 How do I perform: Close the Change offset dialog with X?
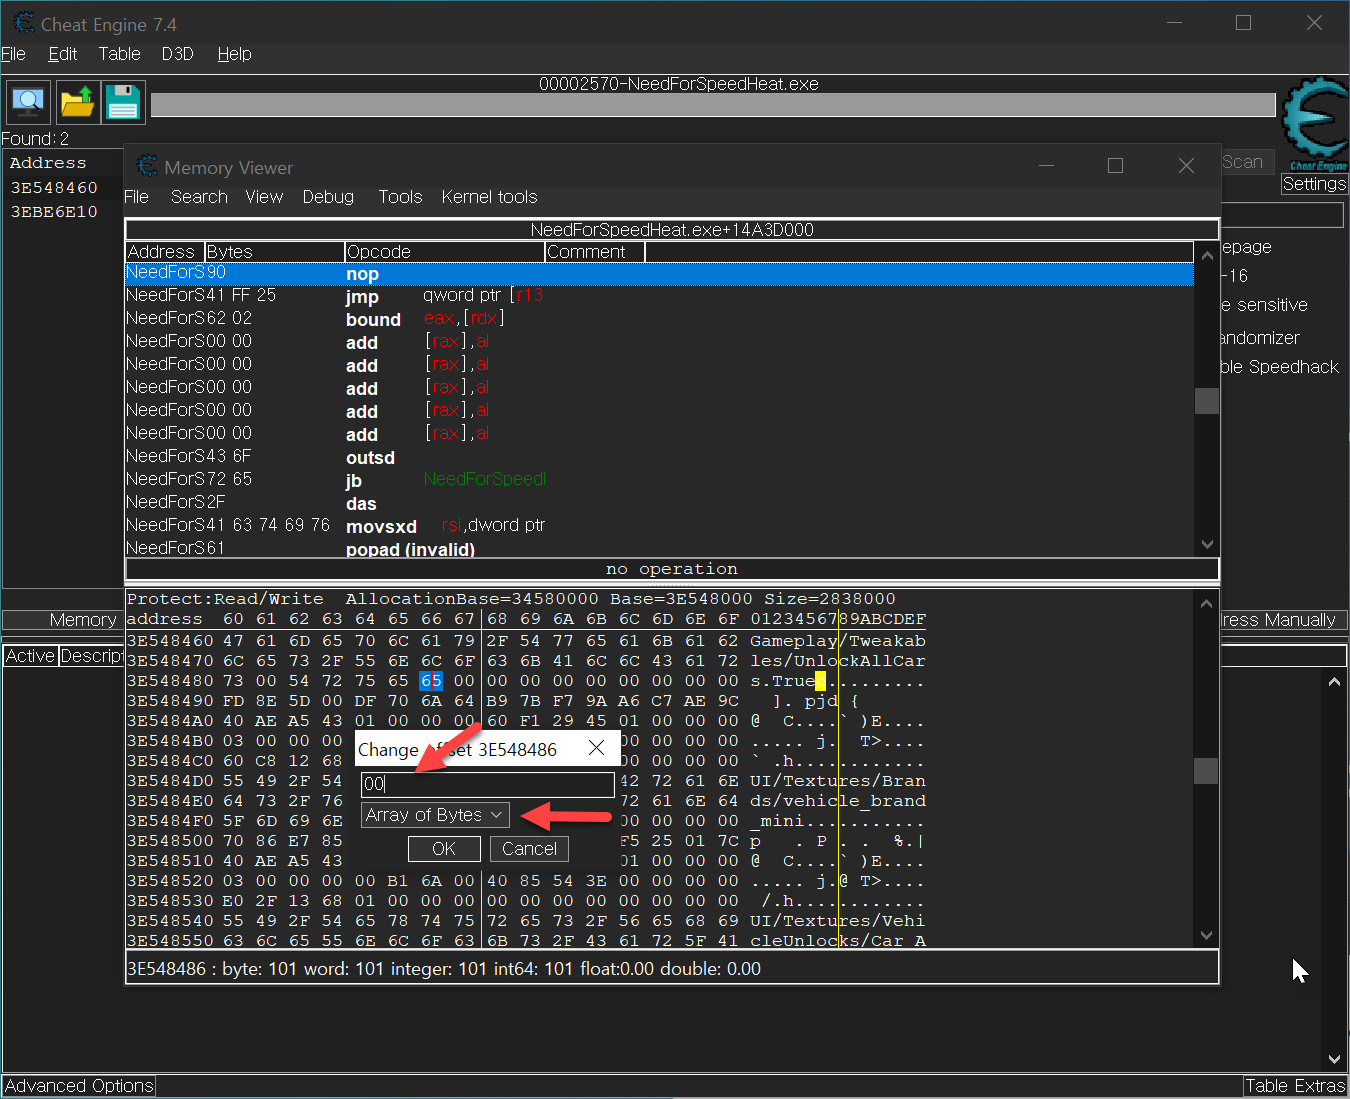pyautogui.click(x=597, y=748)
